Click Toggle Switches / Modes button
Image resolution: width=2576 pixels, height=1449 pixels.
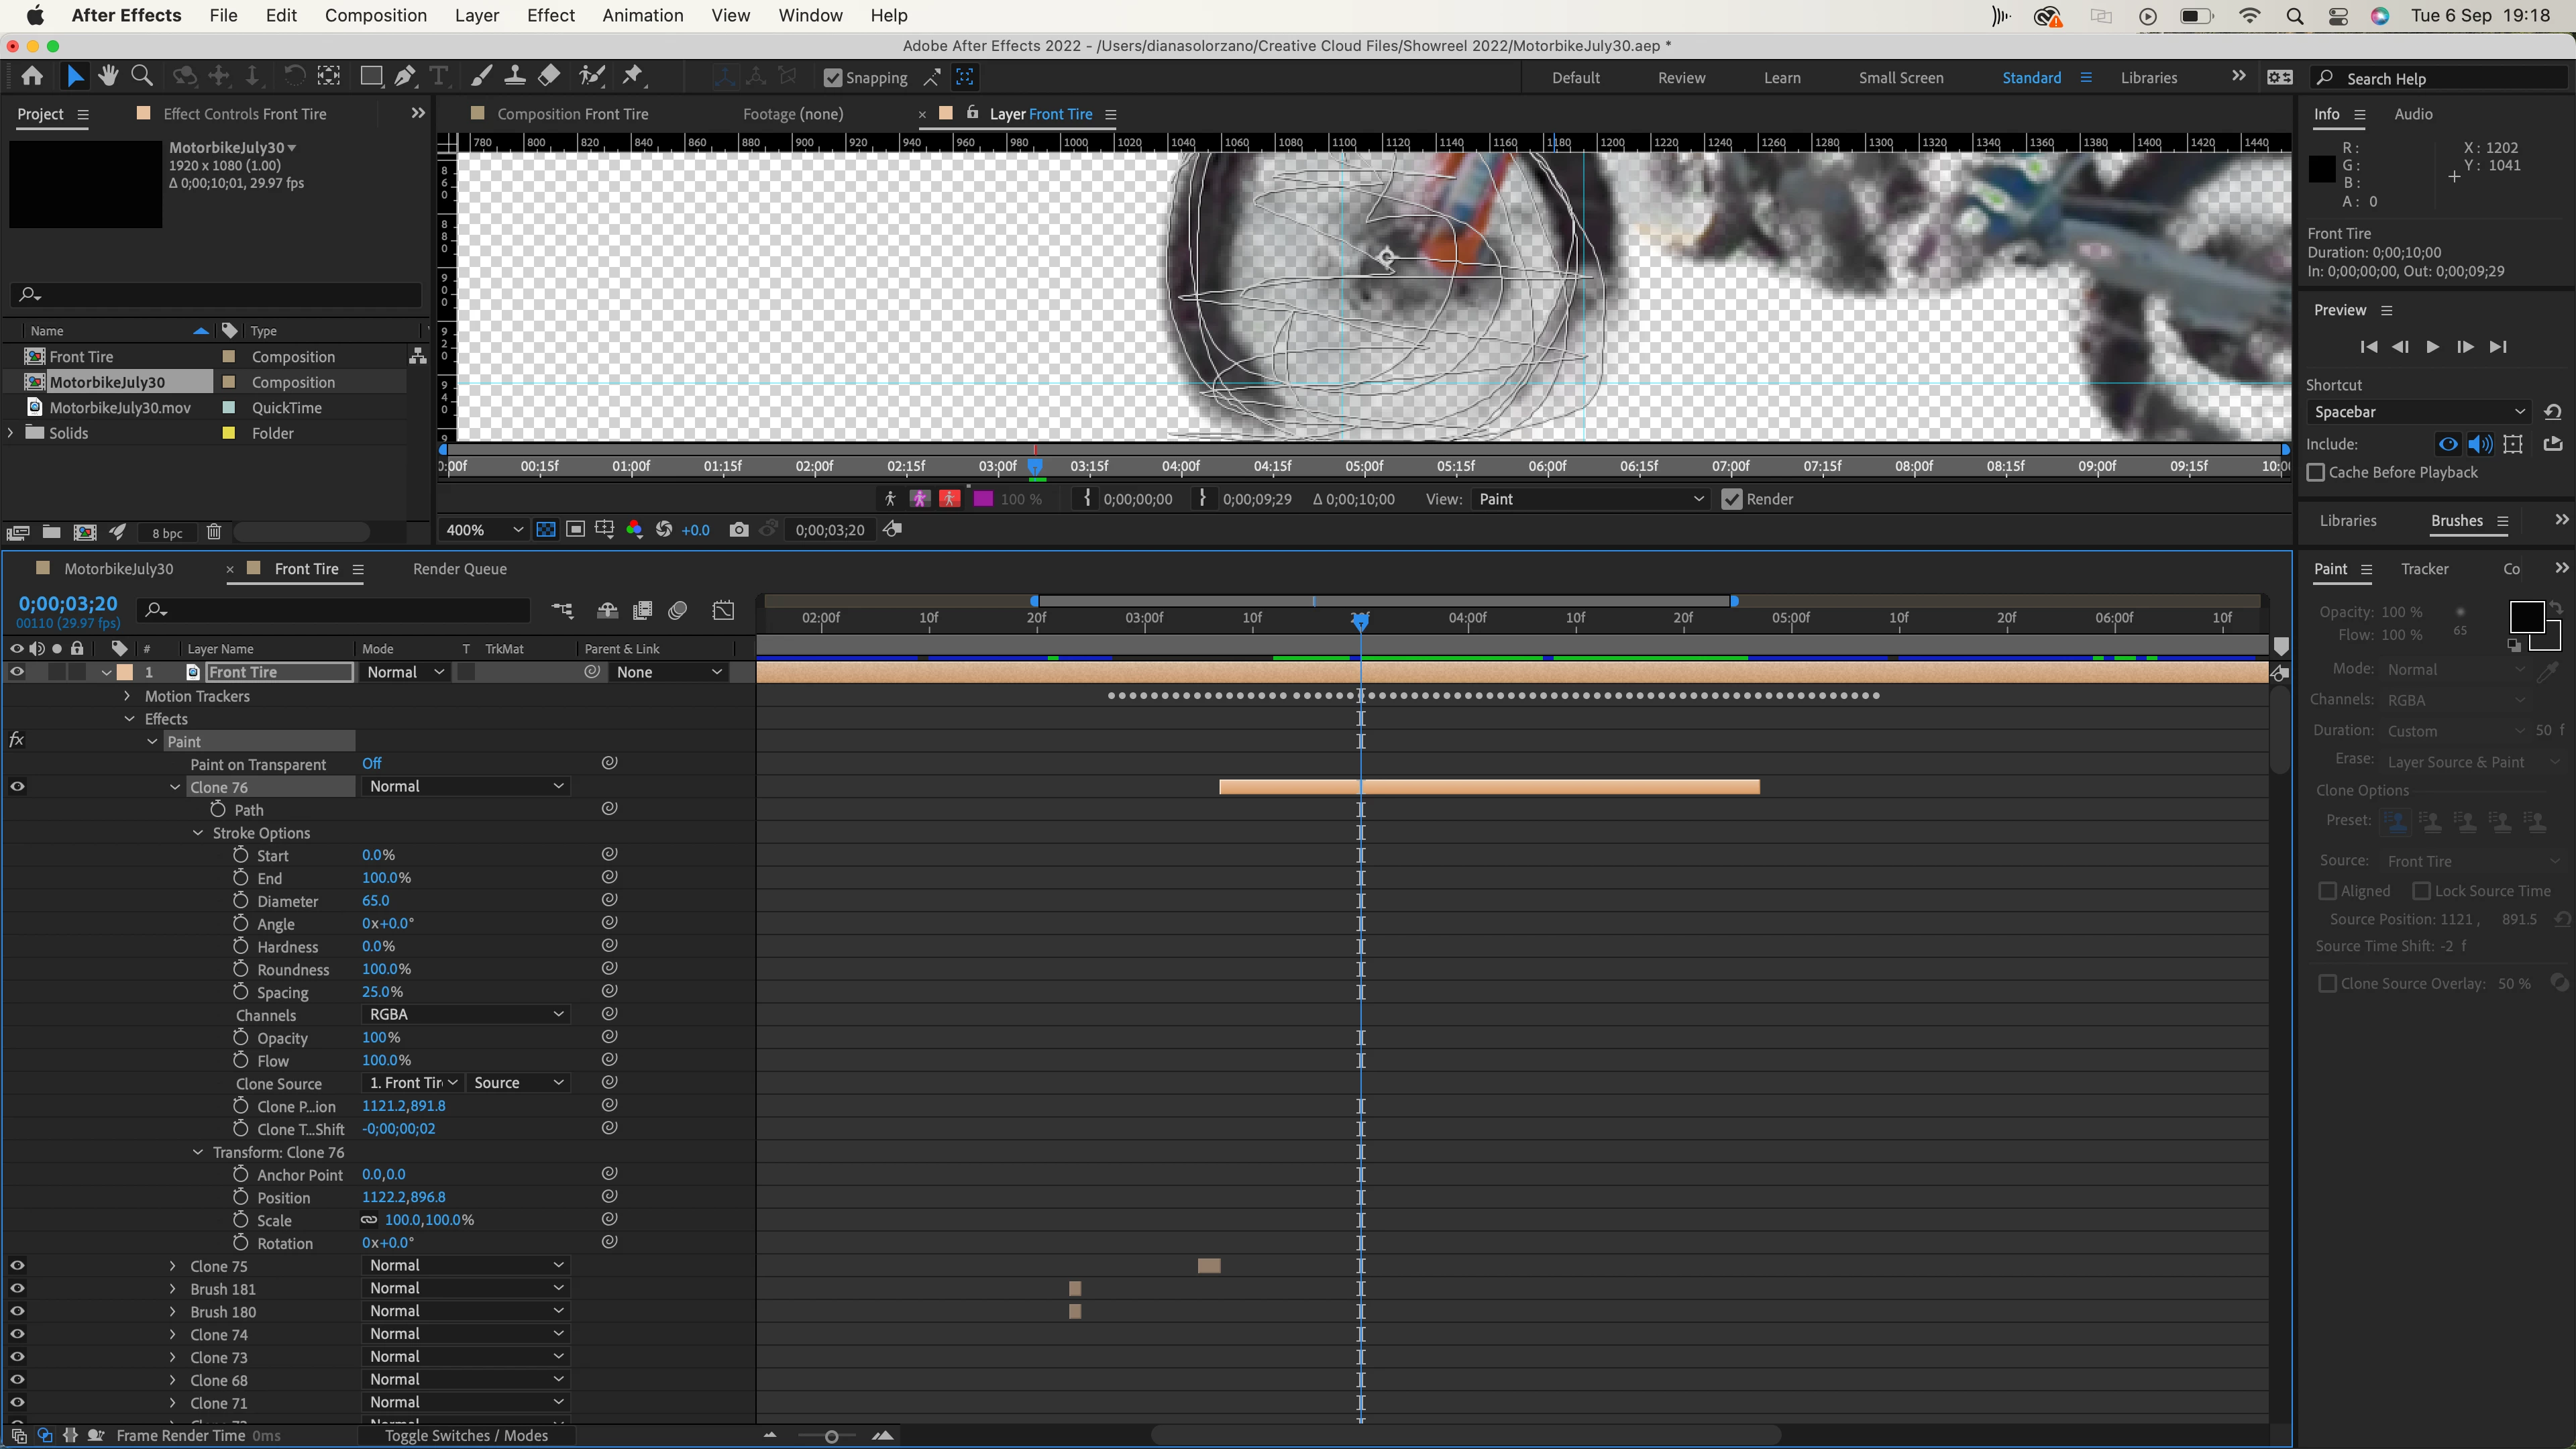point(466,1435)
